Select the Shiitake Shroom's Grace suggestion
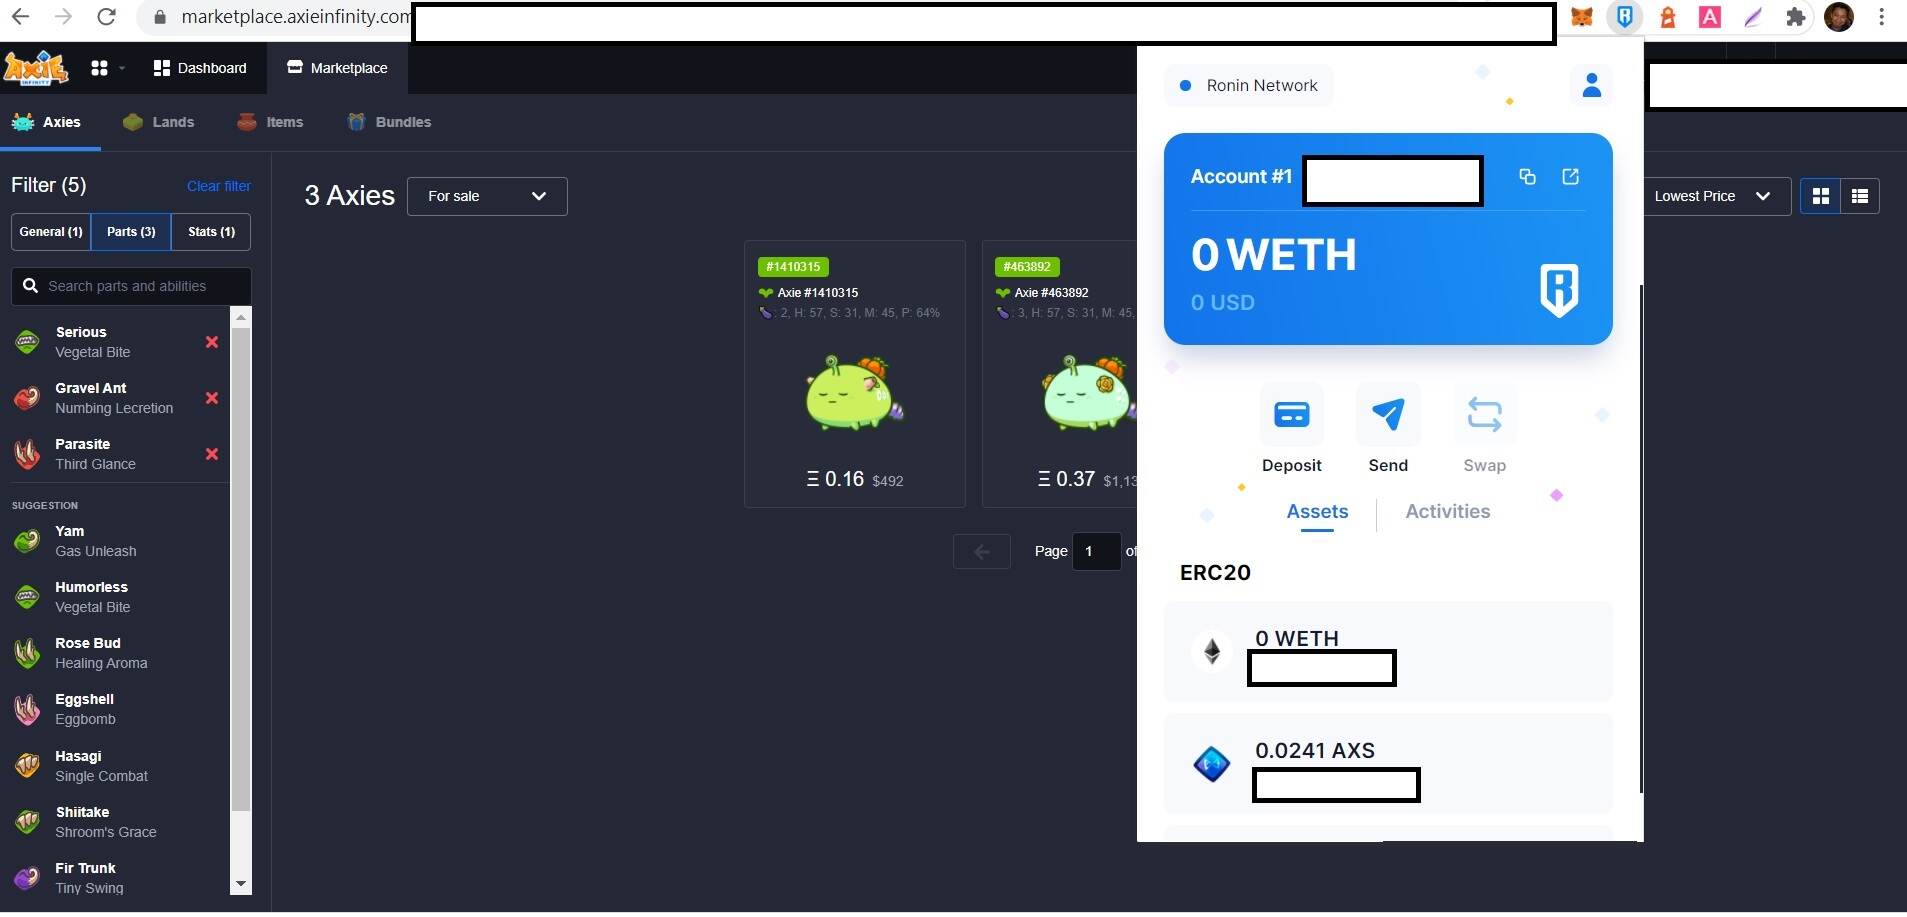 tap(118, 822)
